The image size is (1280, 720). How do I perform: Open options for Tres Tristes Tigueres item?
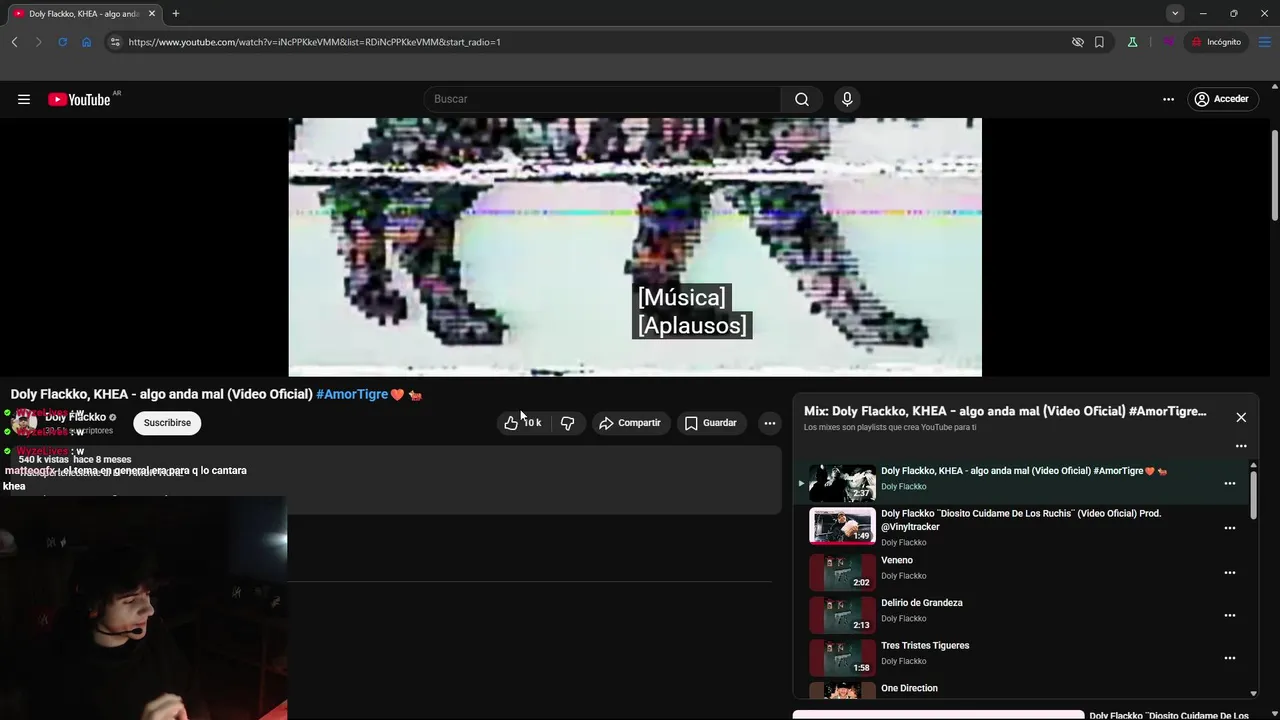point(1230,658)
